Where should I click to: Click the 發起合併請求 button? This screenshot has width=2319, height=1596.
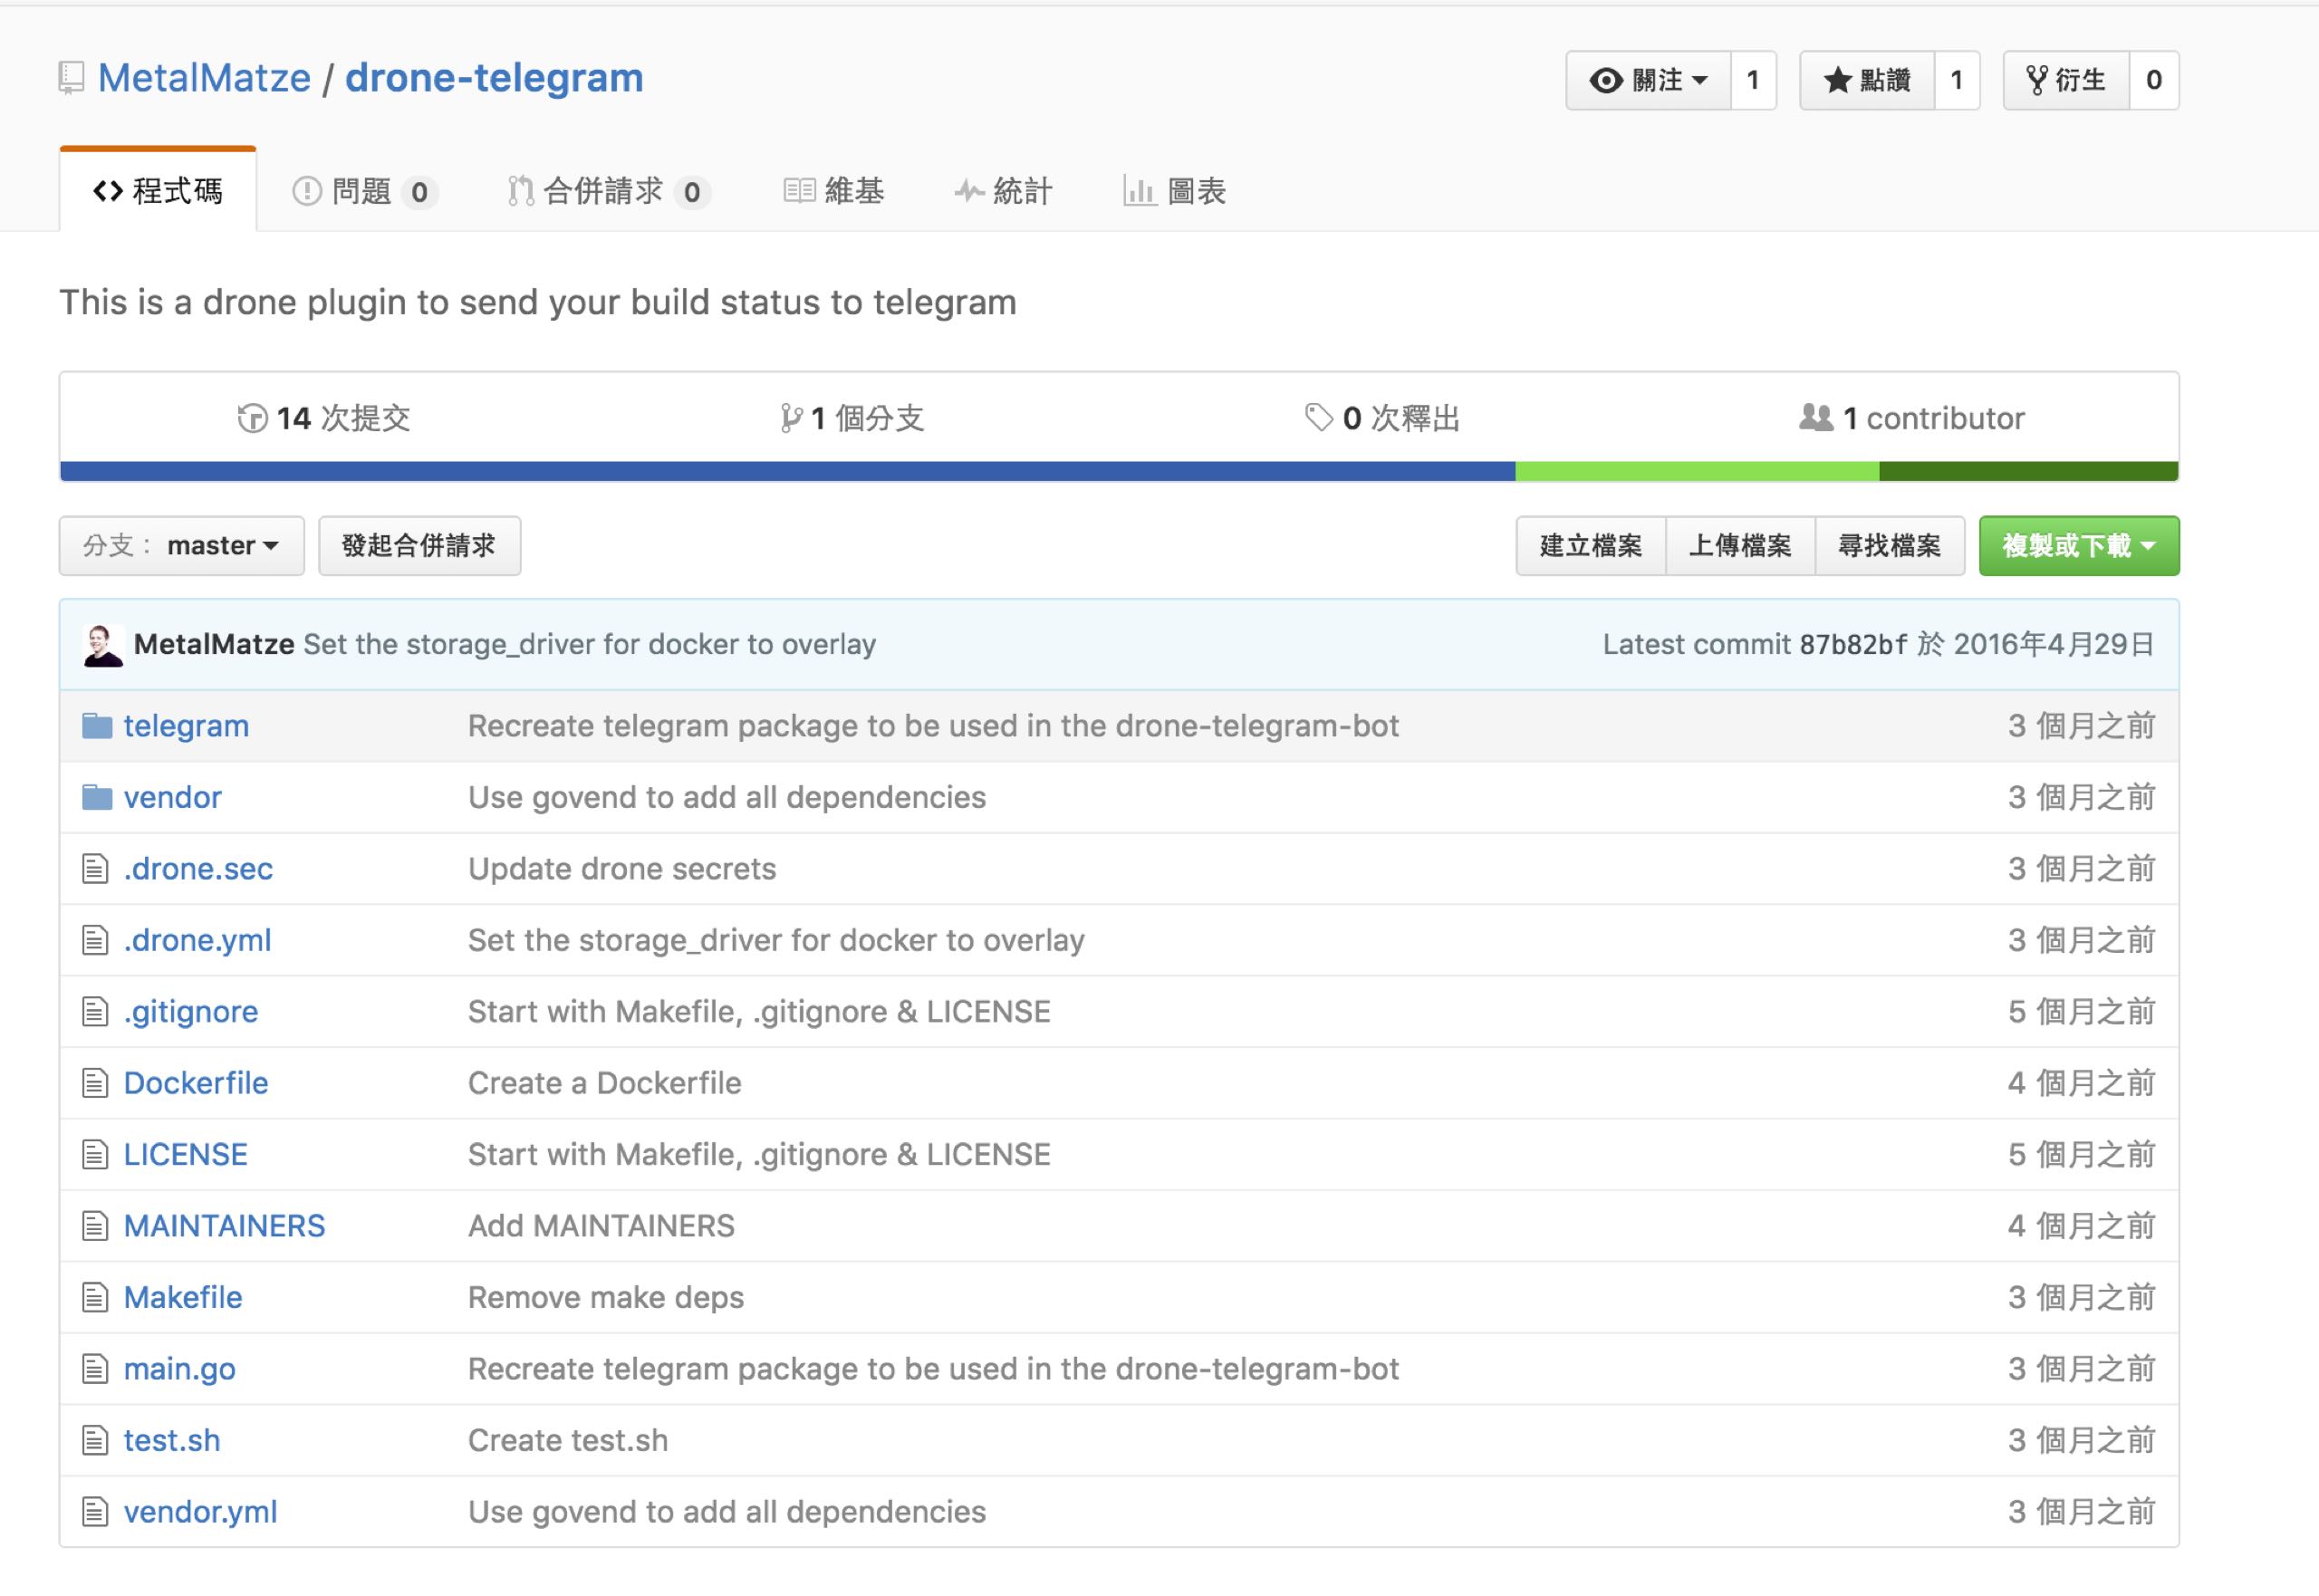tap(419, 546)
